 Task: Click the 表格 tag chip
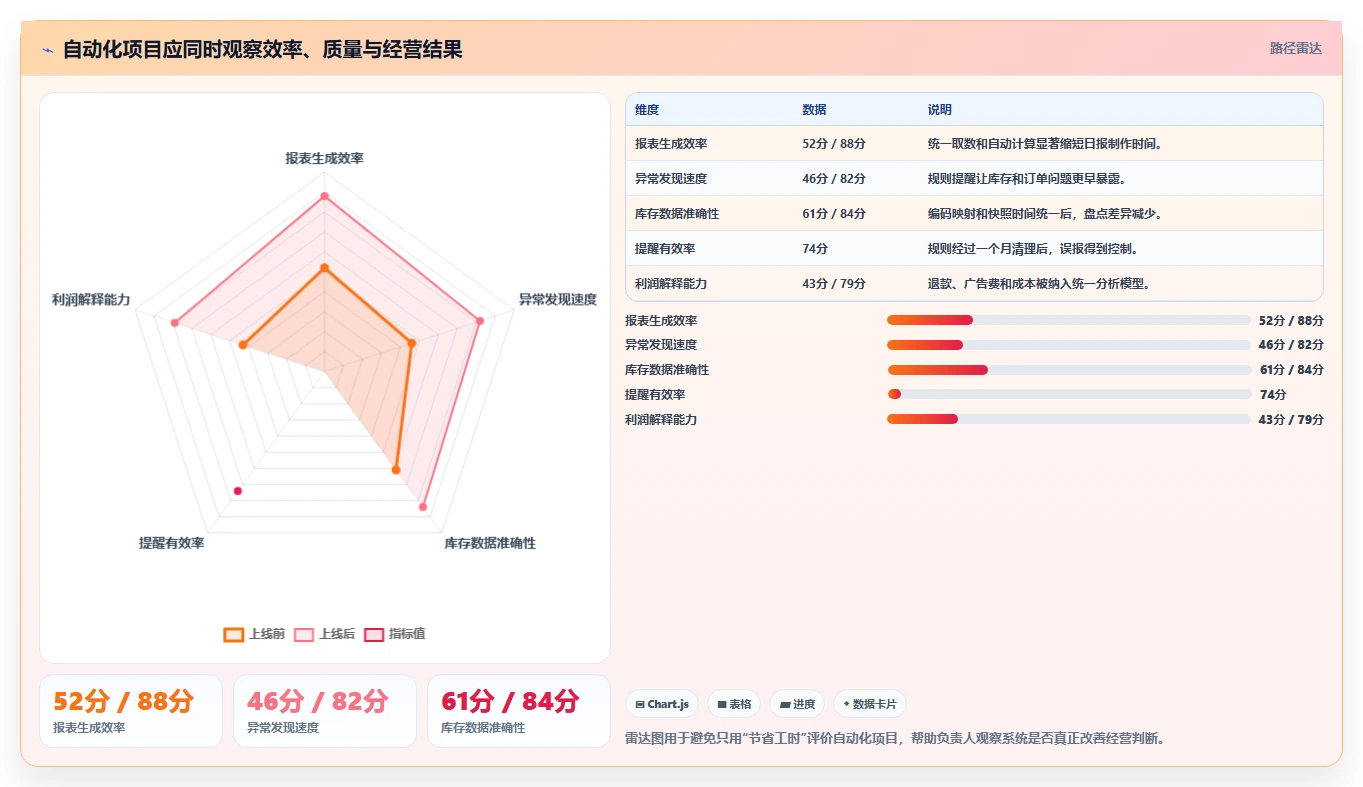point(734,704)
